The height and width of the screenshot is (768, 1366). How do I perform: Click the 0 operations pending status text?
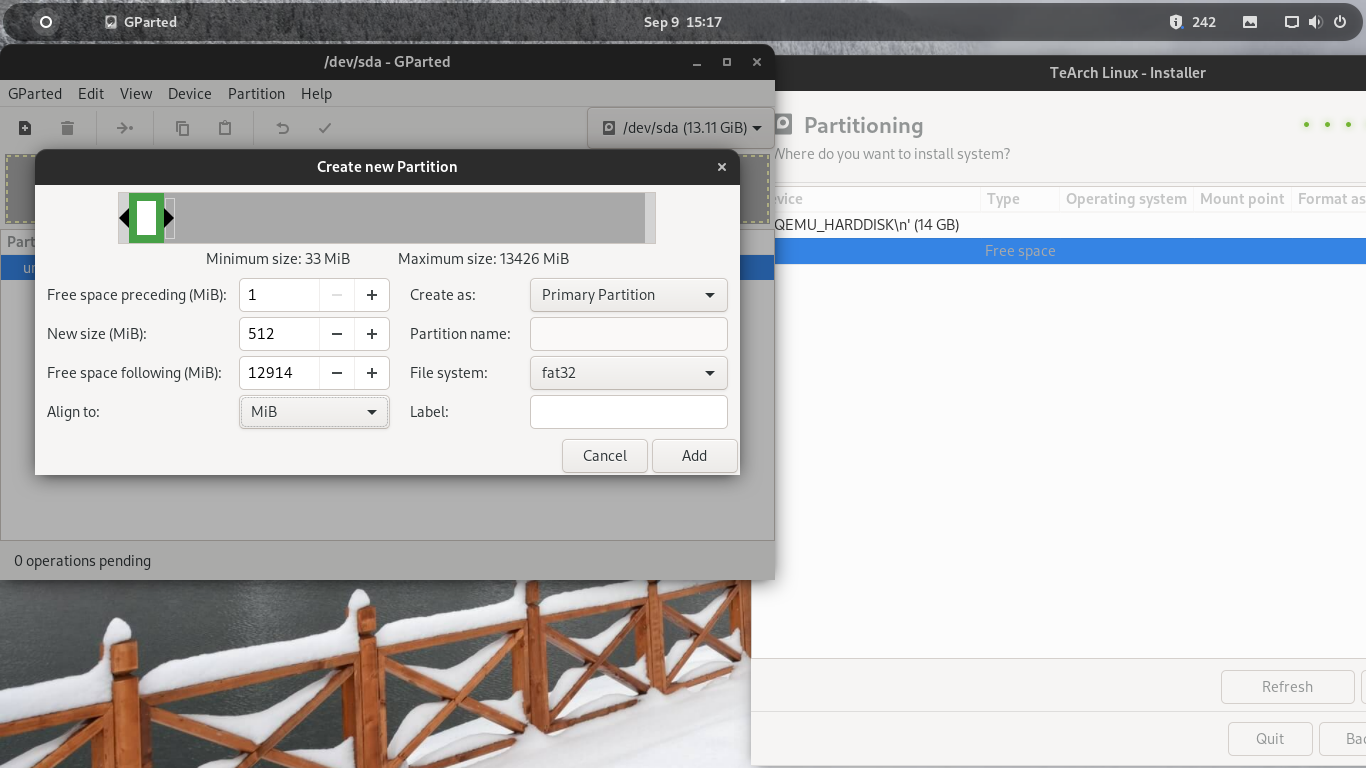[x=83, y=561]
